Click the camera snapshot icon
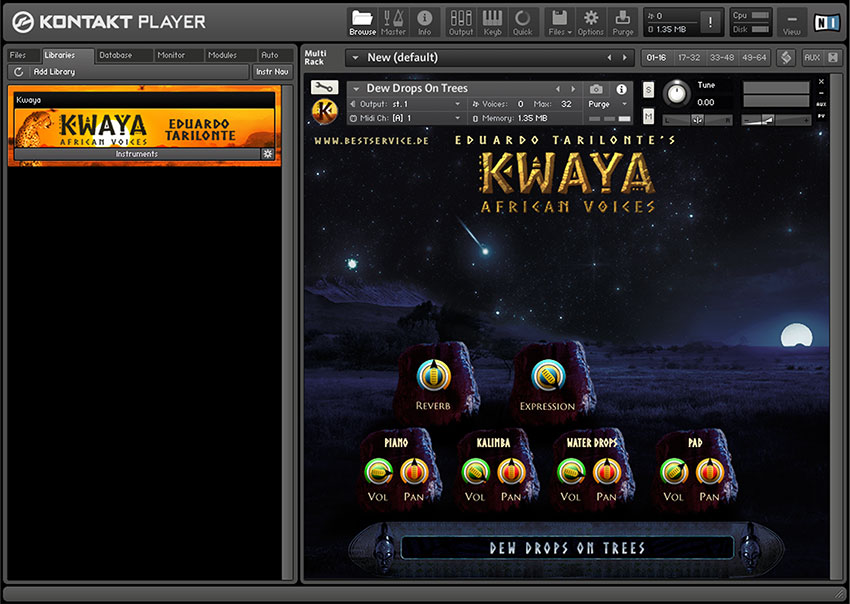850x604 pixels. click(x=596, y=89)
